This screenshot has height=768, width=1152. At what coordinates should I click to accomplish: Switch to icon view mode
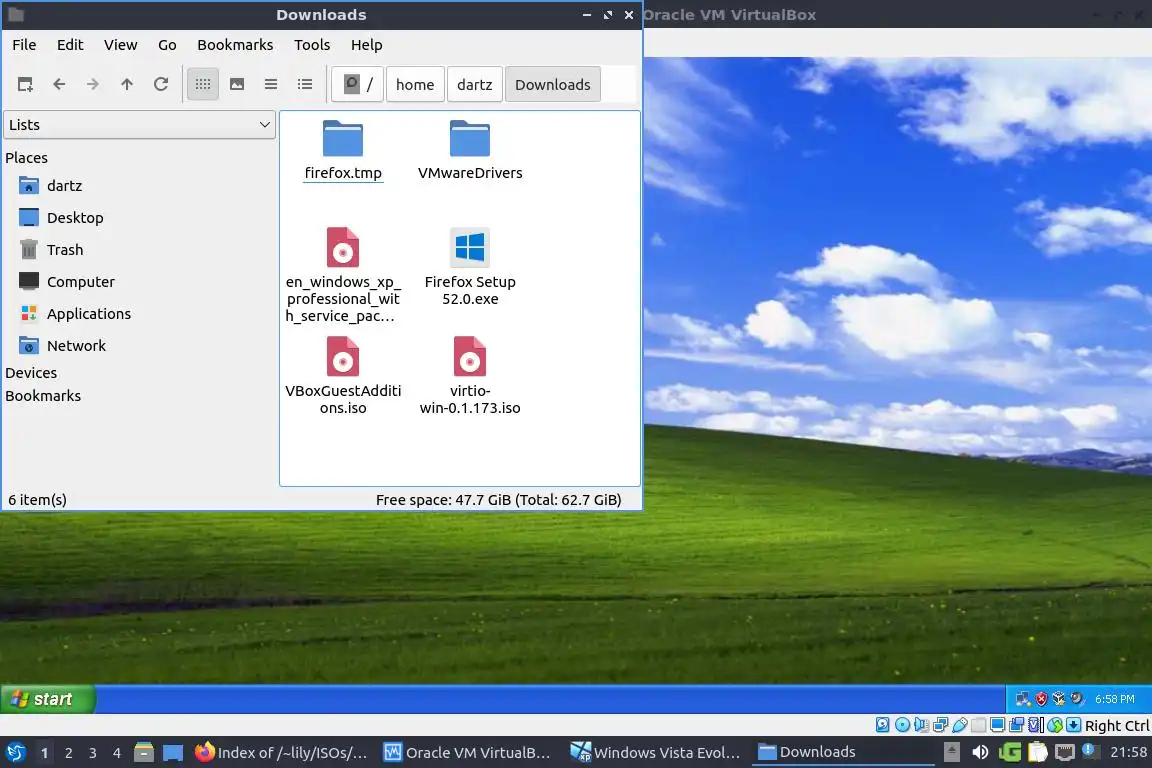click(203, 85)
